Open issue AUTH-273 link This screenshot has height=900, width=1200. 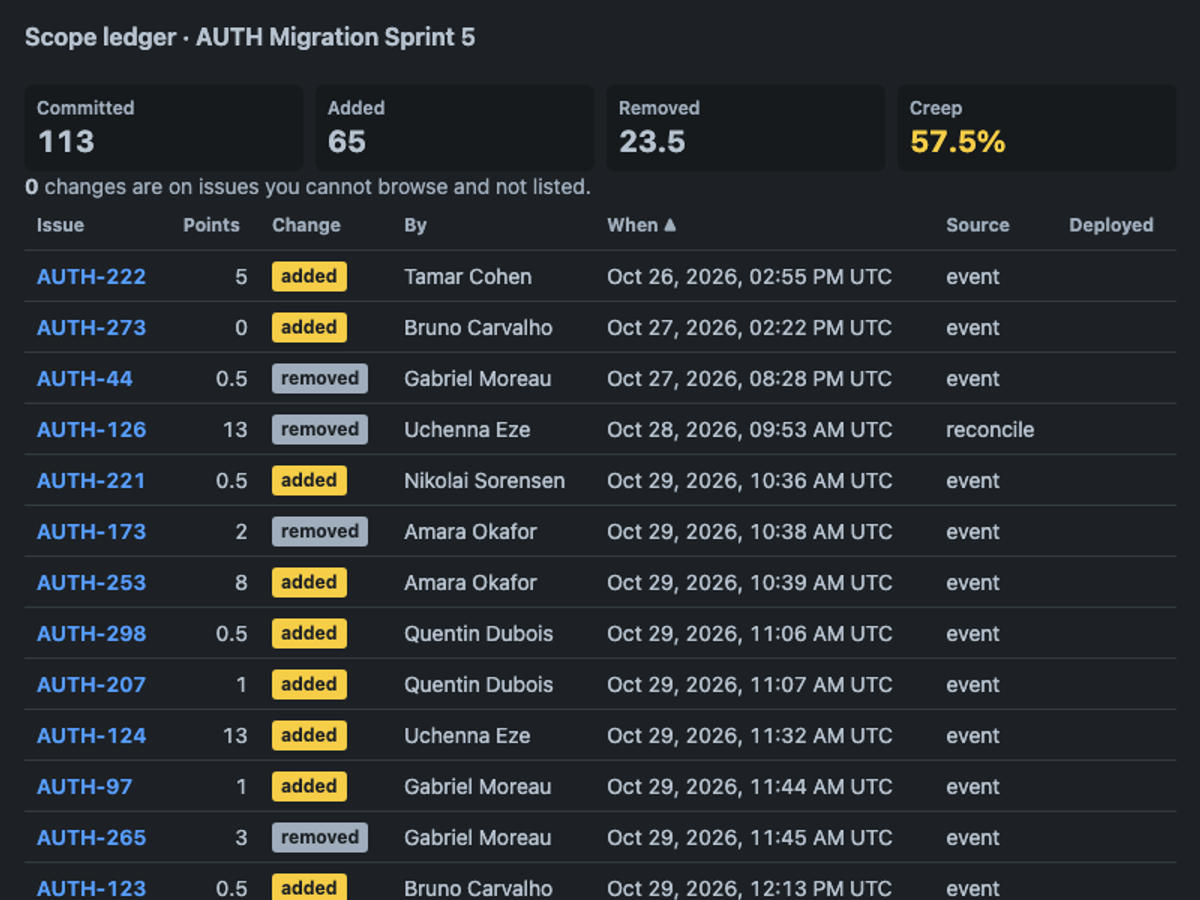click(91, 328)
